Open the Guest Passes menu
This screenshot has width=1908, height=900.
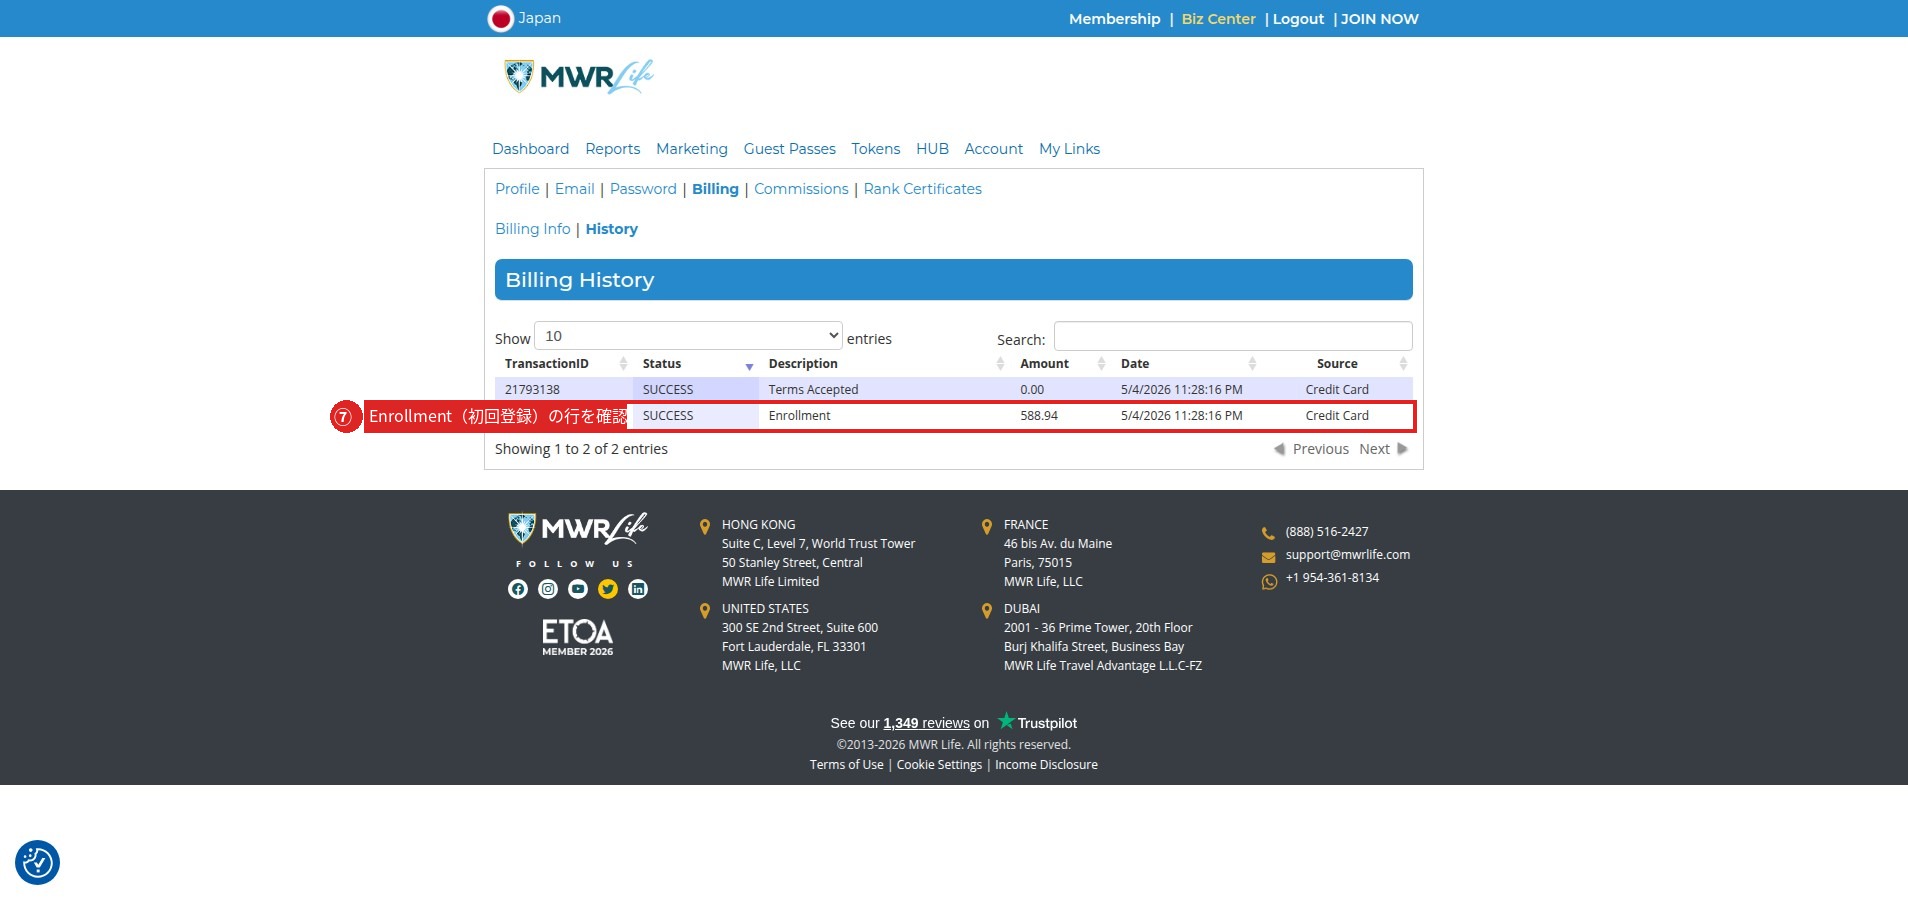coord(789,149)
